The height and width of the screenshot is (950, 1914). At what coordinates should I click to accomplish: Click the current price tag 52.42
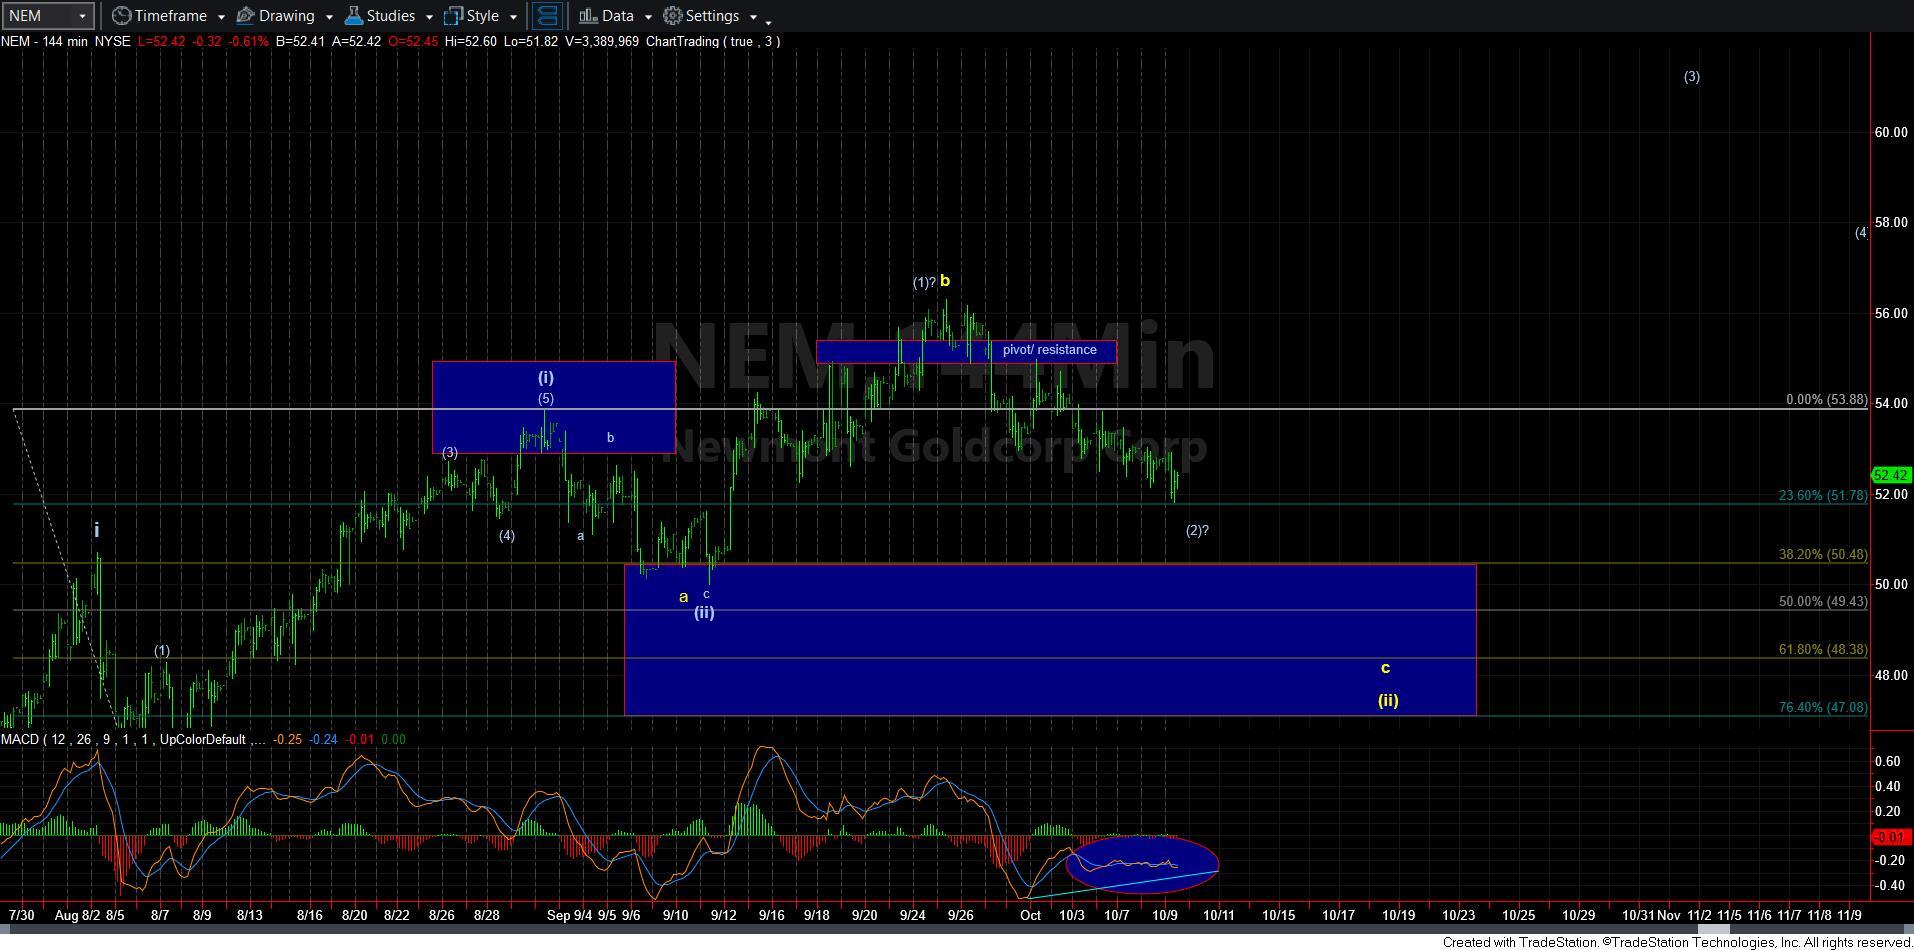[x=1891, y=476]
